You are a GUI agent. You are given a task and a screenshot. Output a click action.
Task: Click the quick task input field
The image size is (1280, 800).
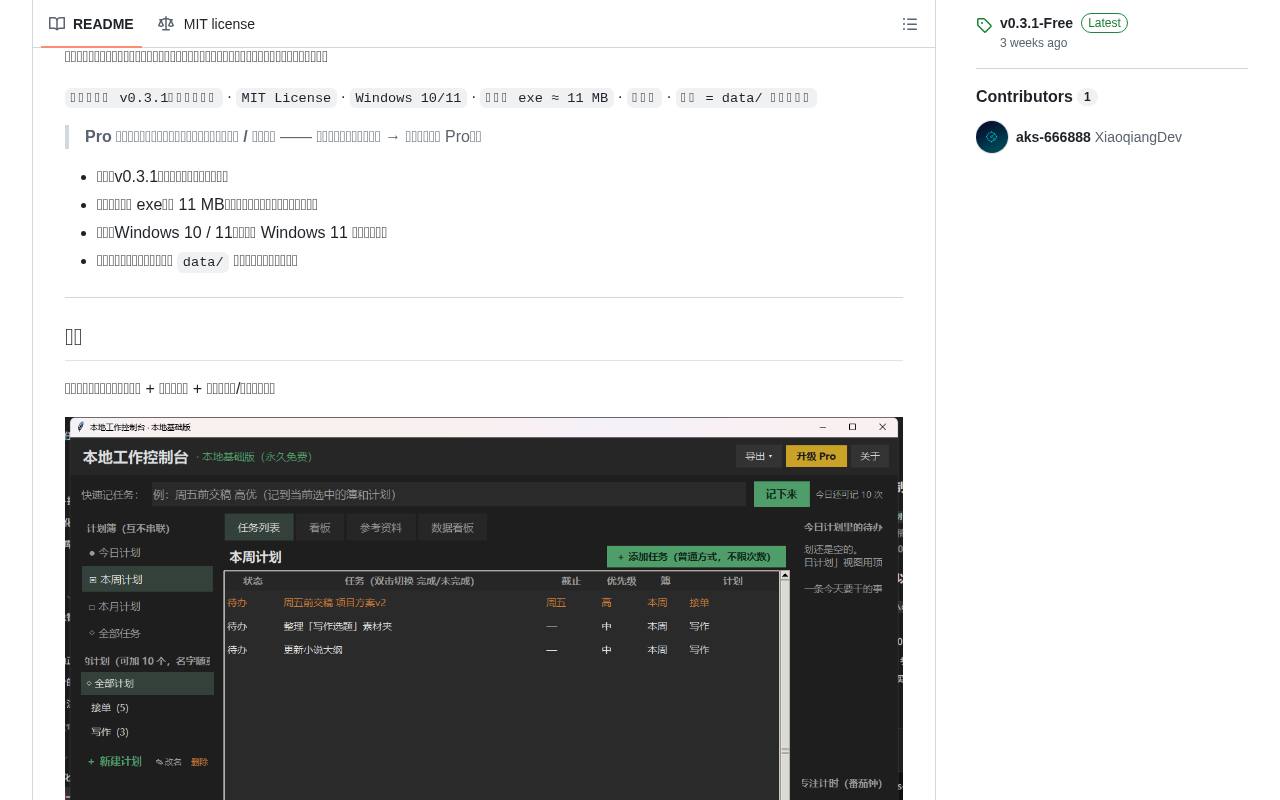pyautogui.click(x=449, y=494)
